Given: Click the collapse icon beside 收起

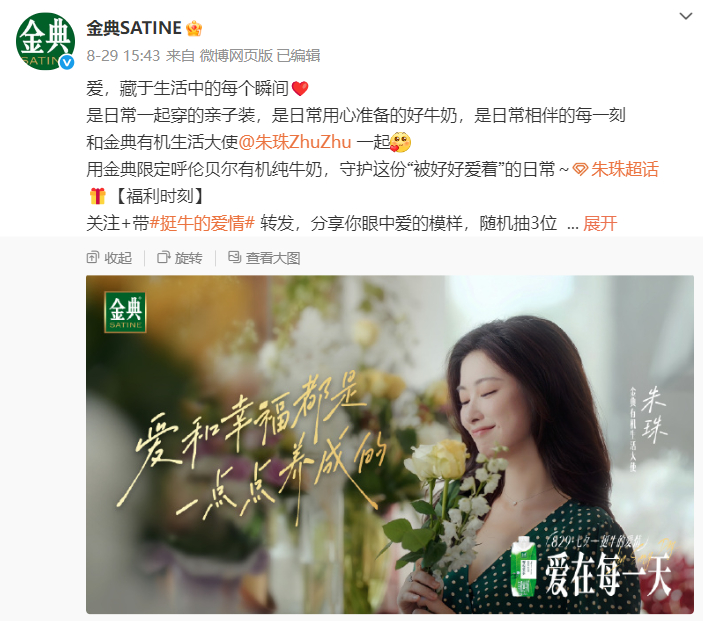Looking at the screenshot, I should tap(92, 257).
